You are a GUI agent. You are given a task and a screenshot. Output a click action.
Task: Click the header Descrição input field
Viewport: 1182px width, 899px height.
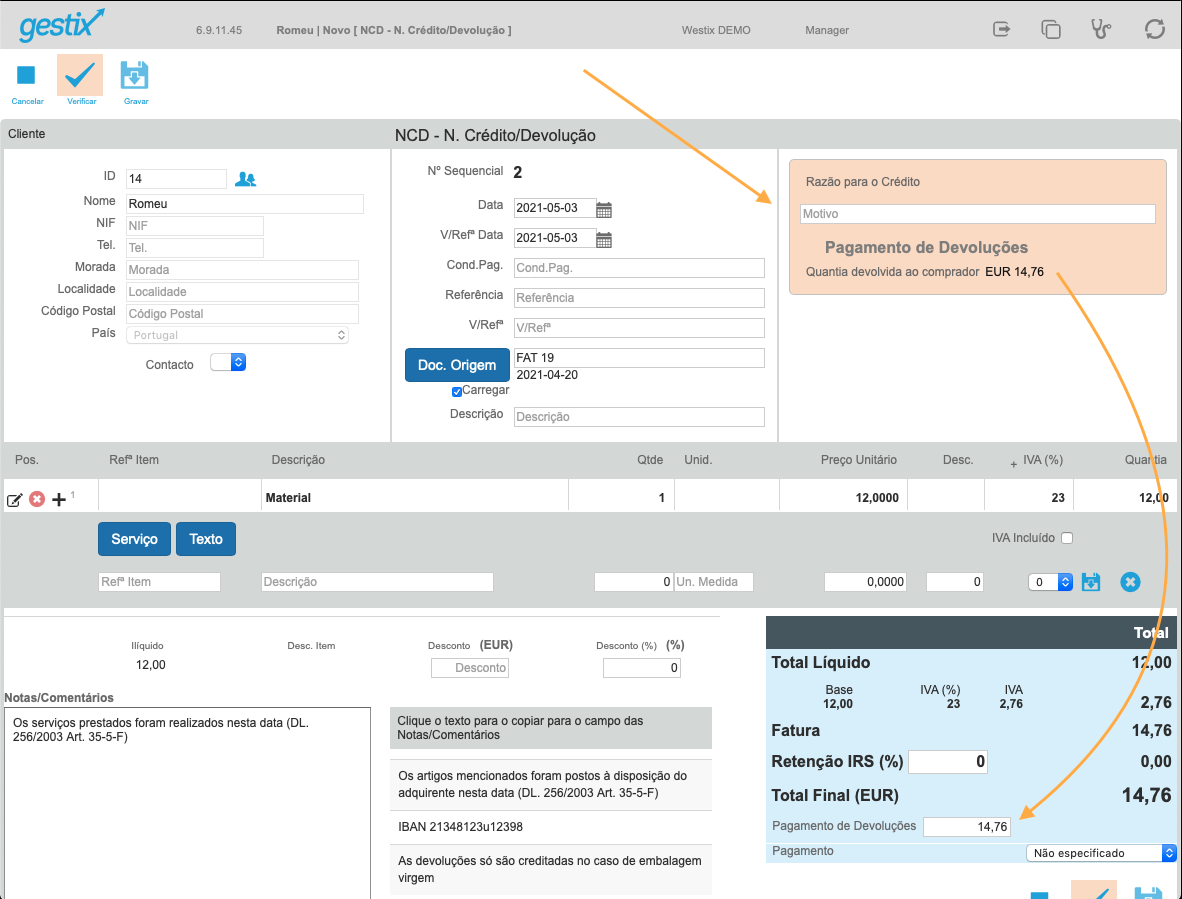point(639,417)
